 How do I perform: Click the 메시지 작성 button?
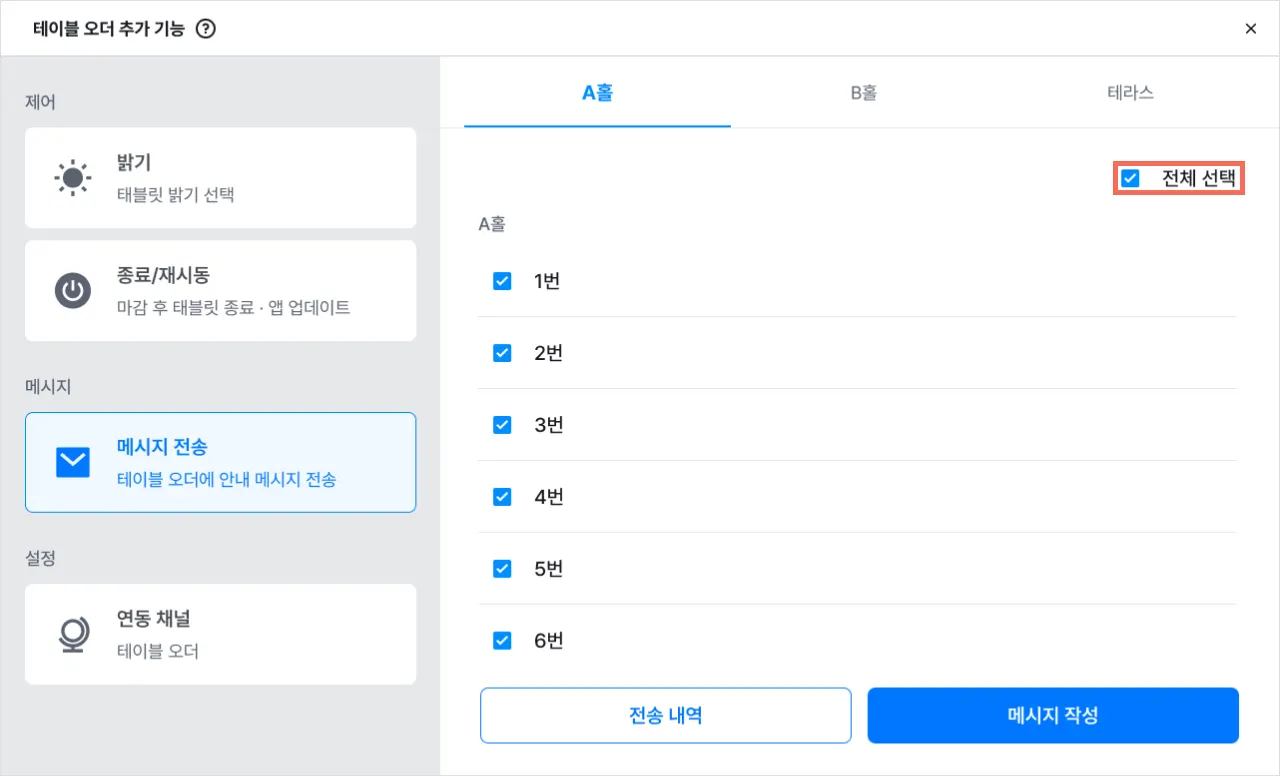coord(1053,715)
